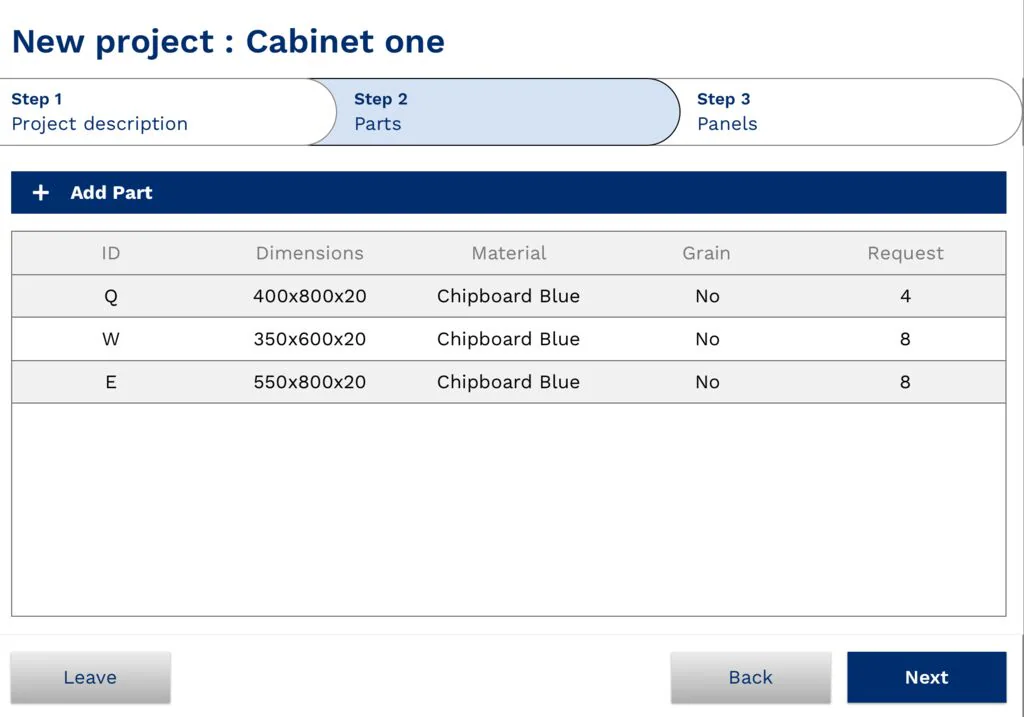Select part E in the table
This screenshot has width=1024, height=717.
click(110, 382)
